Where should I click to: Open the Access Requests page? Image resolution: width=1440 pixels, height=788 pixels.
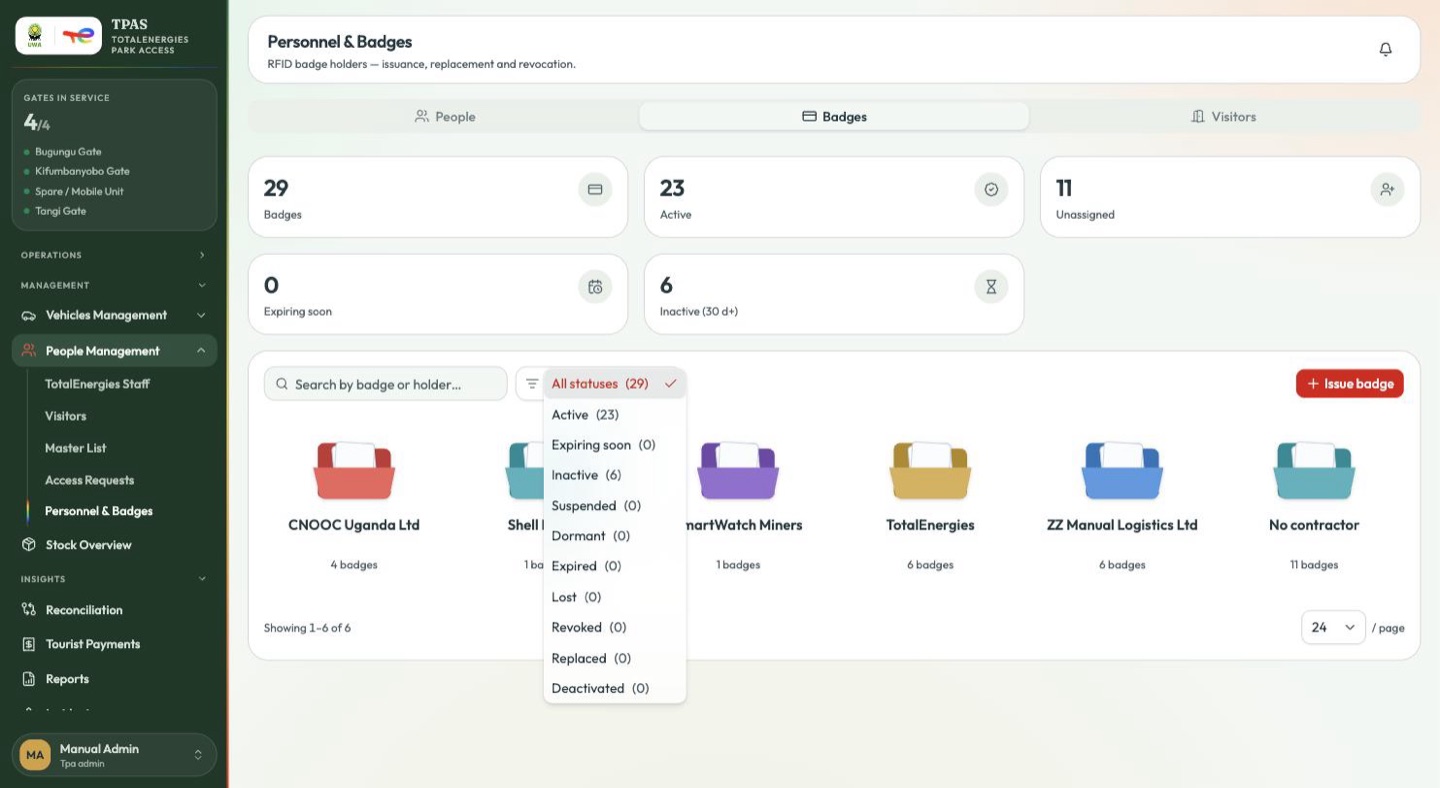click(89, 480)
